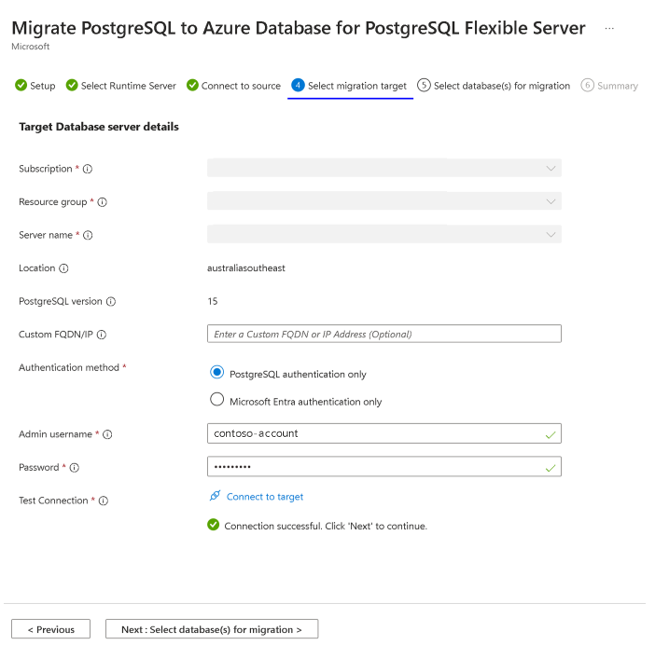Image resolution: width=669 pixels, height=645 pixels.
Task: Click the Subscription info icon
Action: pos(87,169)
